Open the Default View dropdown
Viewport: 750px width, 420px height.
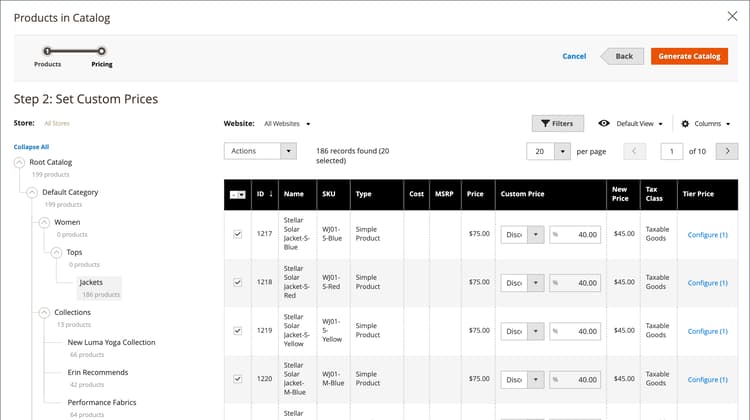[x=640, y=123]
